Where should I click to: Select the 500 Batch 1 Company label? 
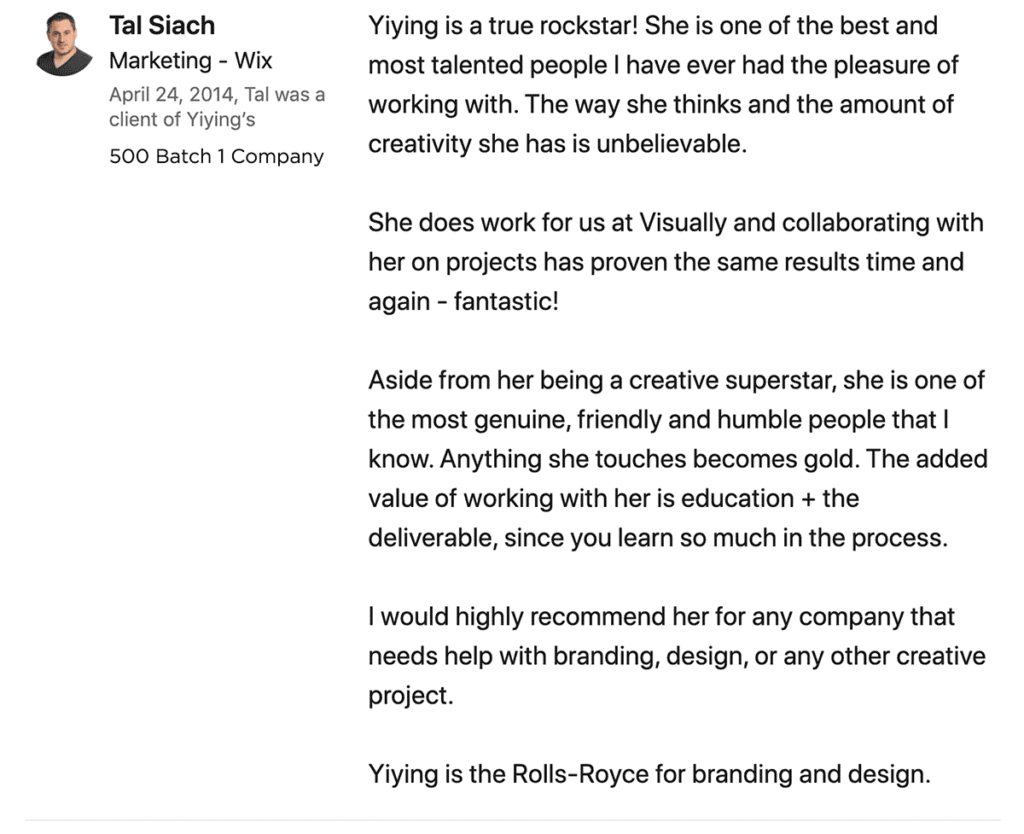(216, 156)
